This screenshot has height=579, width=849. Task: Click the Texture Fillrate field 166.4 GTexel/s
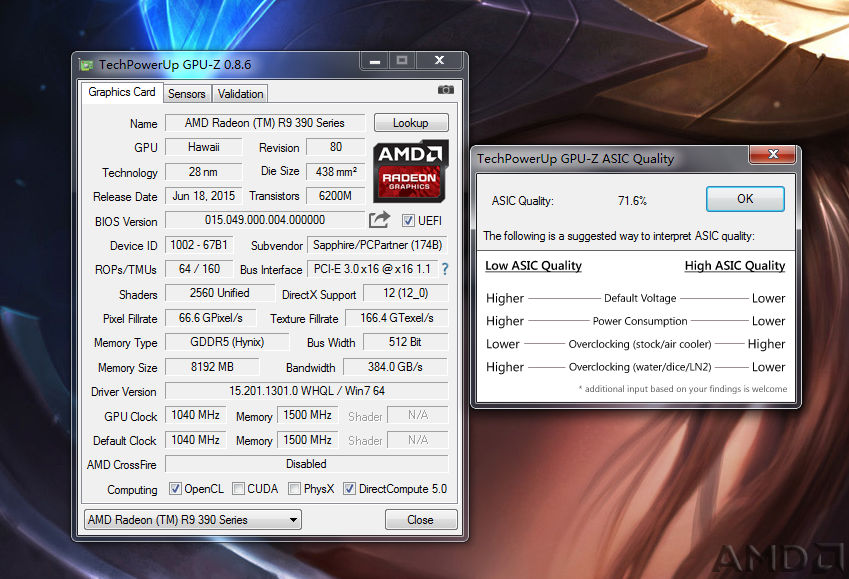click(x=397, y=318)
